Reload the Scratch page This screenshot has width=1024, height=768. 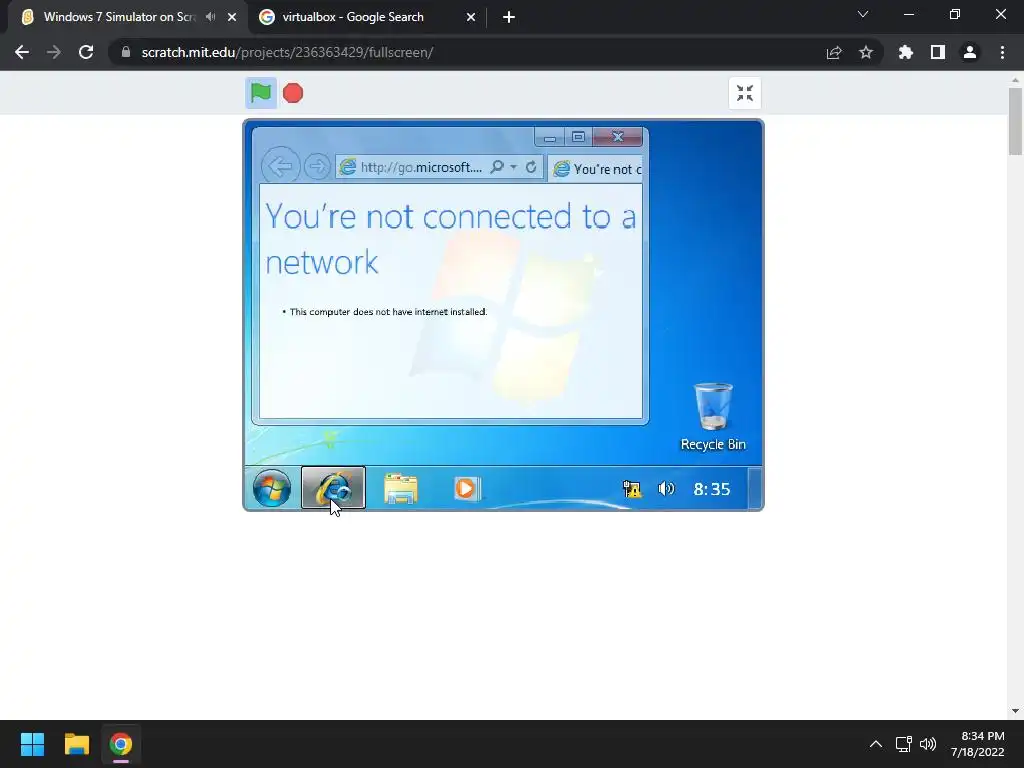coord(86,52)
